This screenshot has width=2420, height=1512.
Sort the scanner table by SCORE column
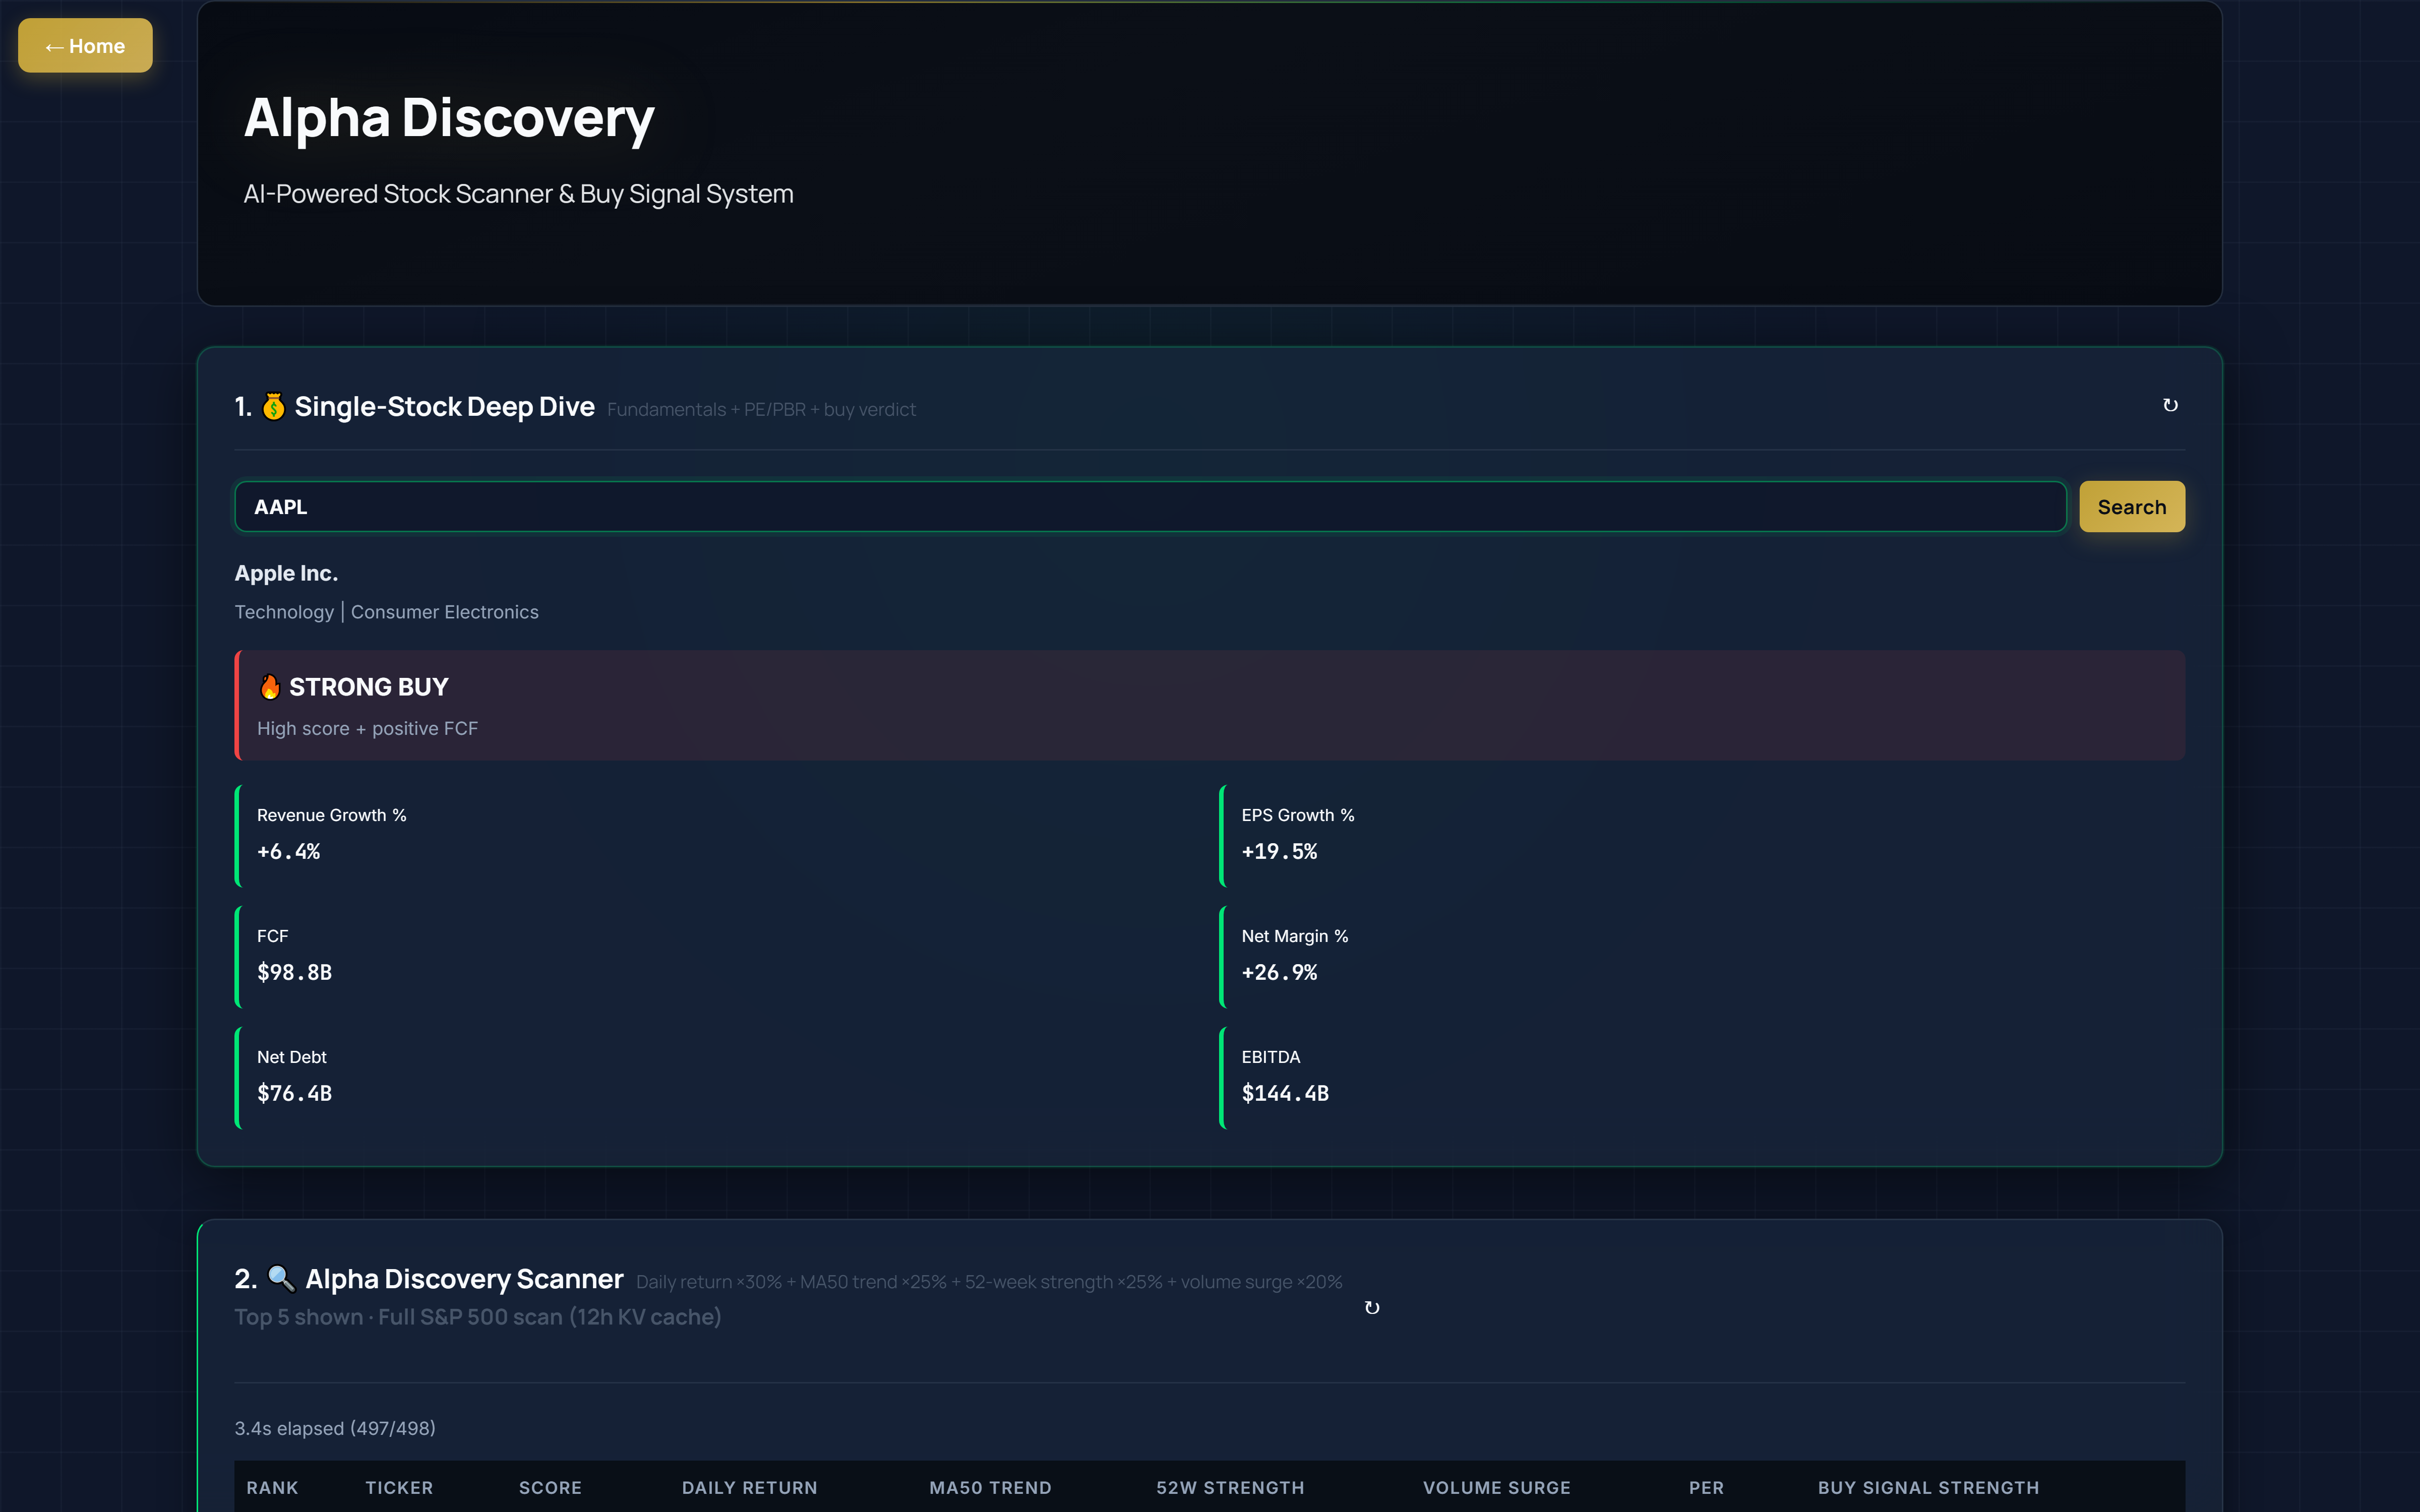pyautogui.click(x=551, y=1487)
